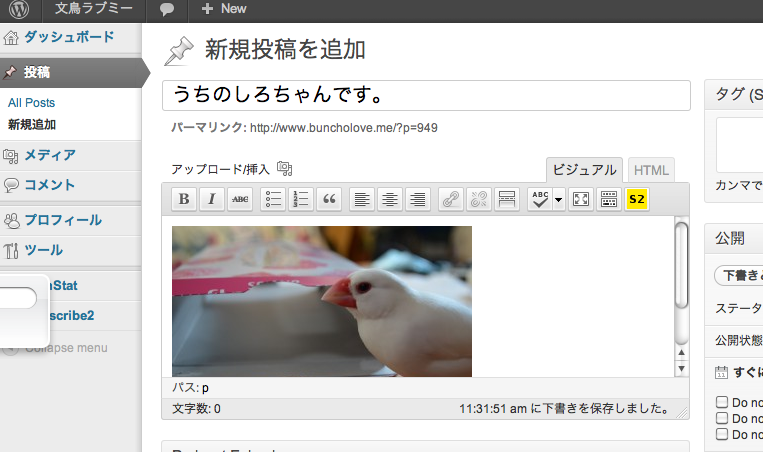Open the ツール menu

click(x=43, y=250)
